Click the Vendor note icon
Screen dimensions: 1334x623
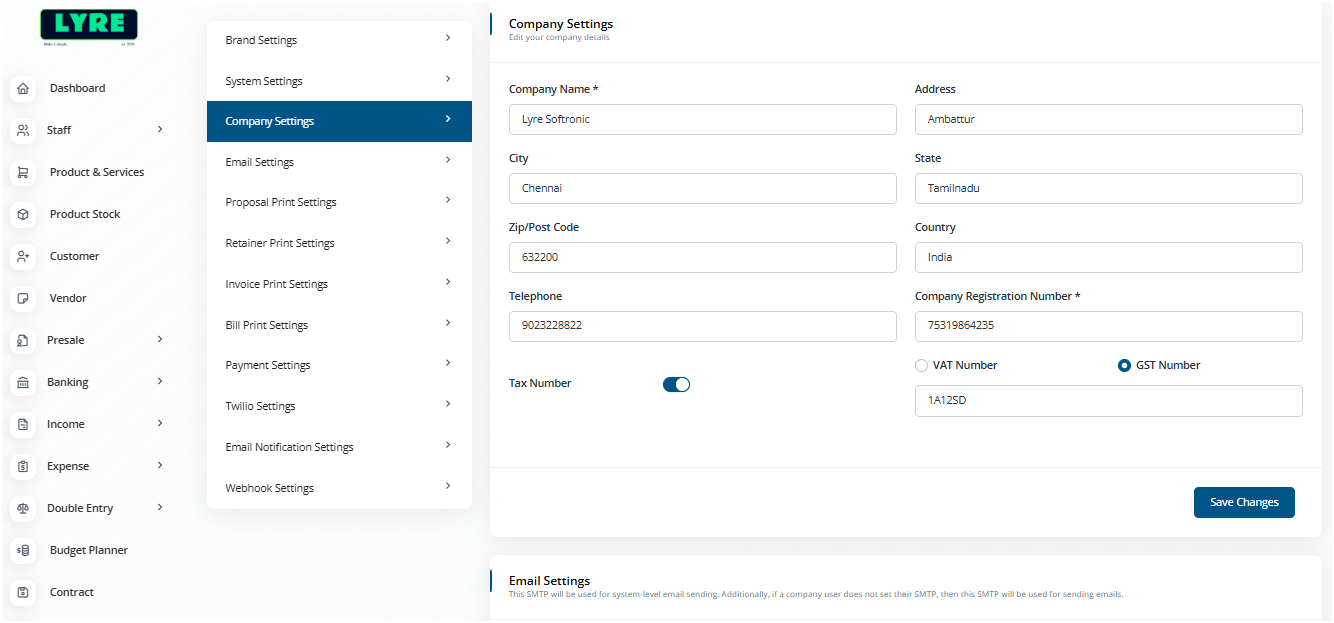point(23,298)
